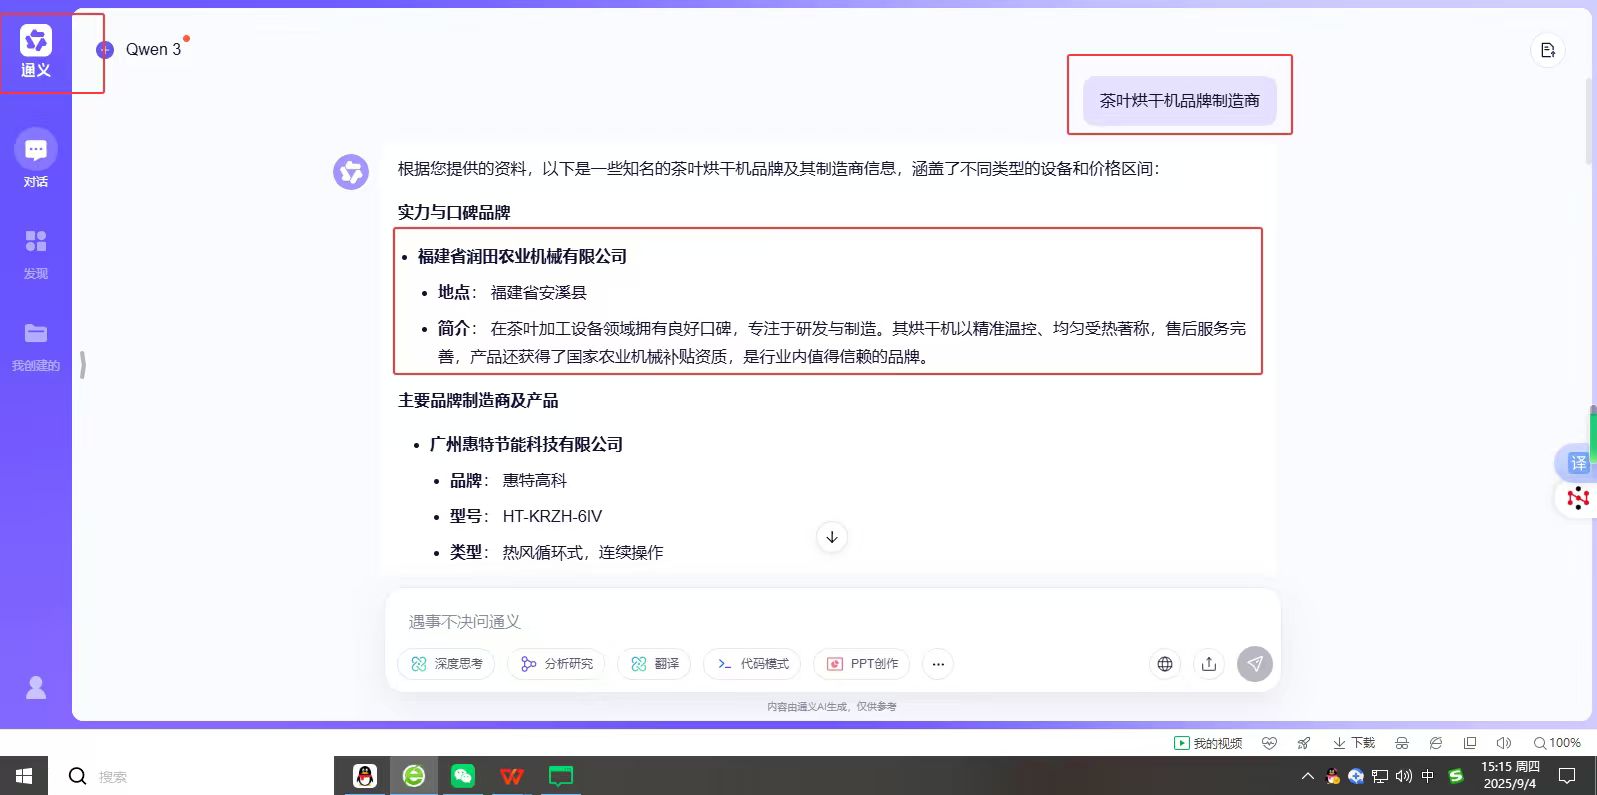Click the send message arrow button
Viewport: 1597px width, 795px height.
pos(1254,664)
